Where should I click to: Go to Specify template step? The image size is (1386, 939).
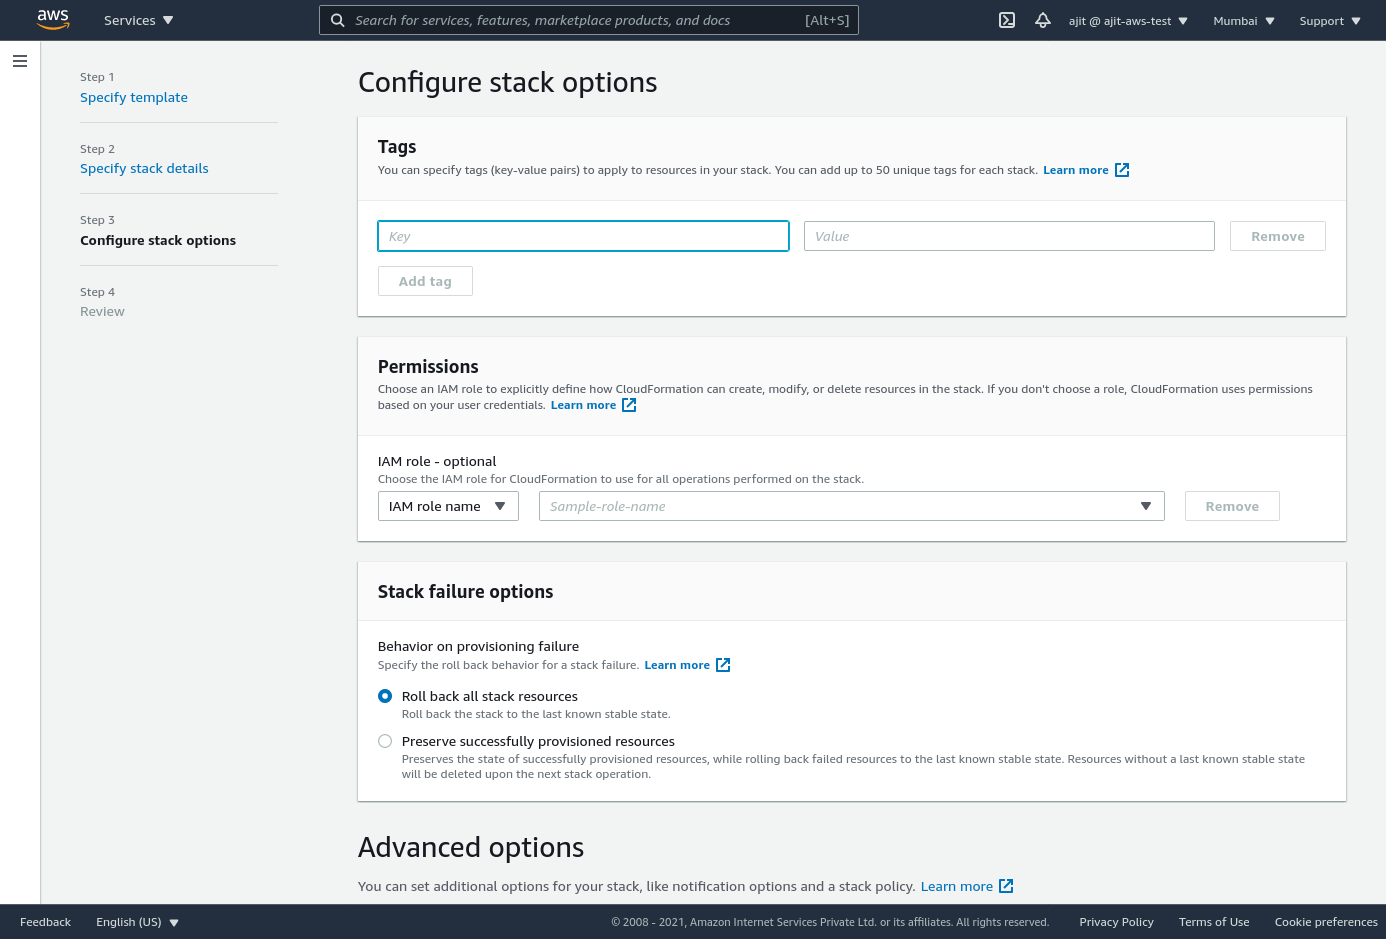[134, 97]
